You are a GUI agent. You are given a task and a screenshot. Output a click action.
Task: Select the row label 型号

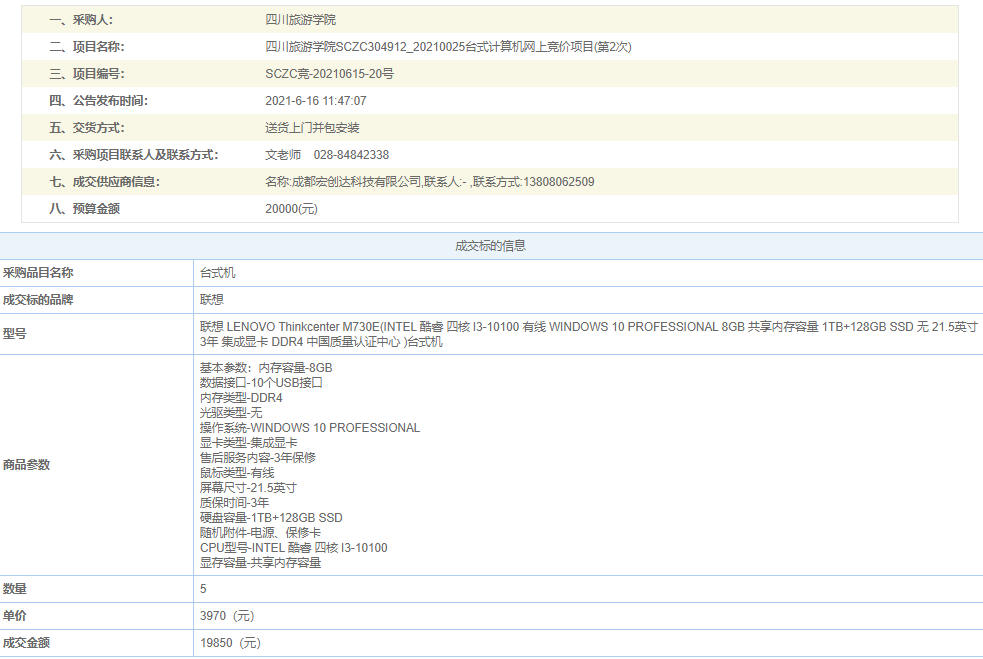coord(14,334)
